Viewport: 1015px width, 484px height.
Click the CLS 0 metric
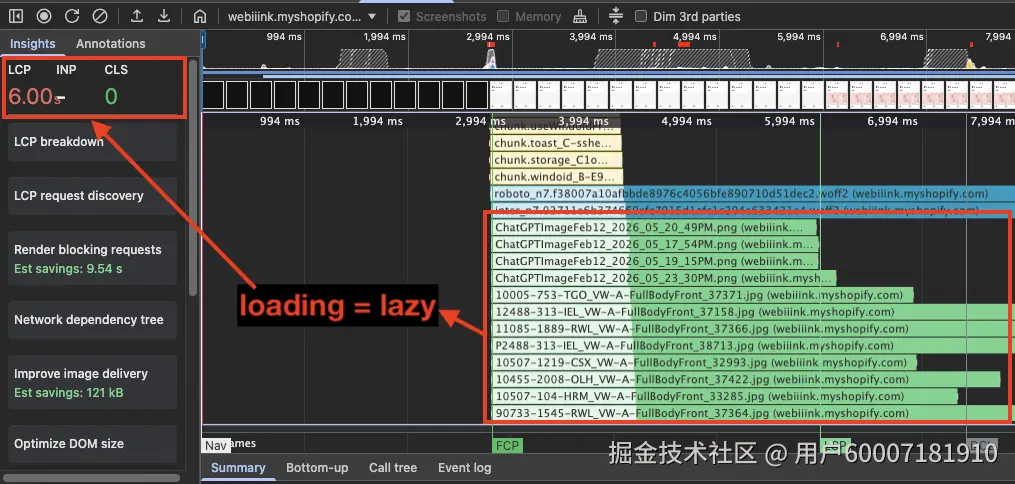[111, 96]
